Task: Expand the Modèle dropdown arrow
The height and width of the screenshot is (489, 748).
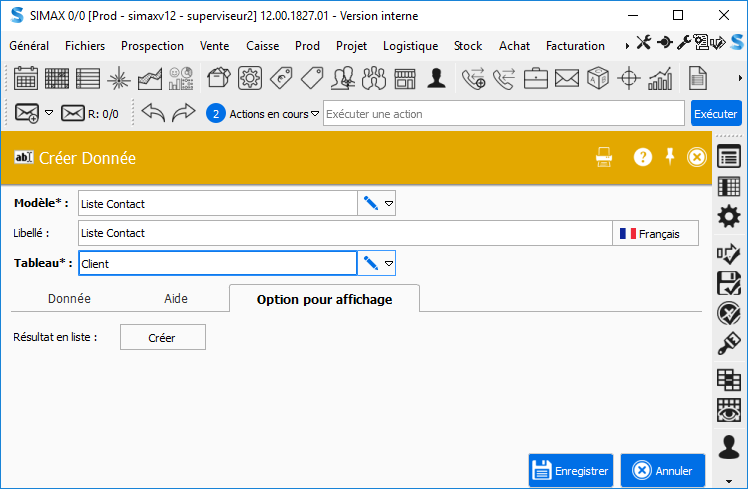Action: pyautogui.click(x=389, y=203)
